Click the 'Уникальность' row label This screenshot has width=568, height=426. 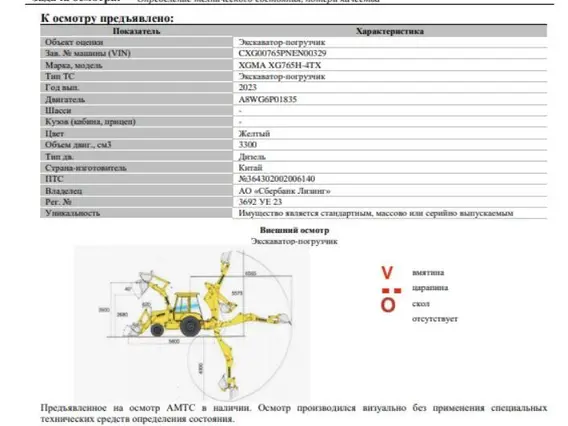pos(72,213)
